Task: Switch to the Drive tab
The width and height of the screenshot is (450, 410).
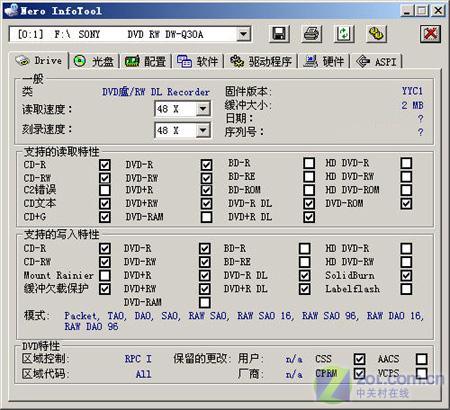Action: click(39, 61)
